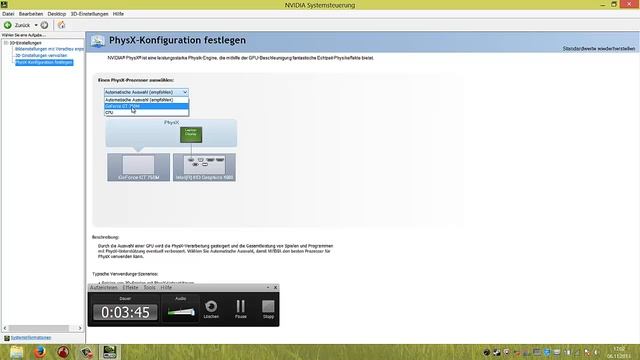
Task: Click the forward navigation arrow icon
Action: click(x=44, y=25)
